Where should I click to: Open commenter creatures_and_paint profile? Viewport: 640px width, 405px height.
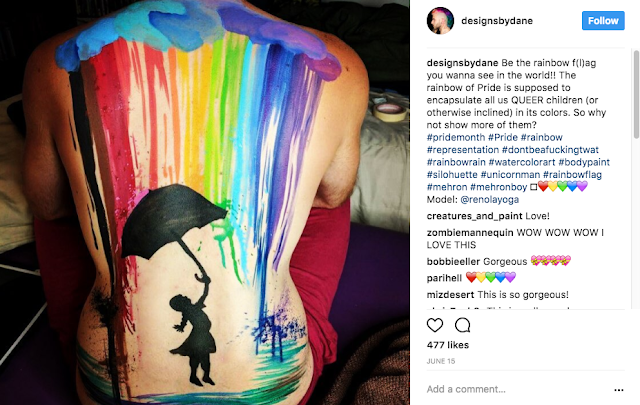pyautogui.click(x=474, y=216)
